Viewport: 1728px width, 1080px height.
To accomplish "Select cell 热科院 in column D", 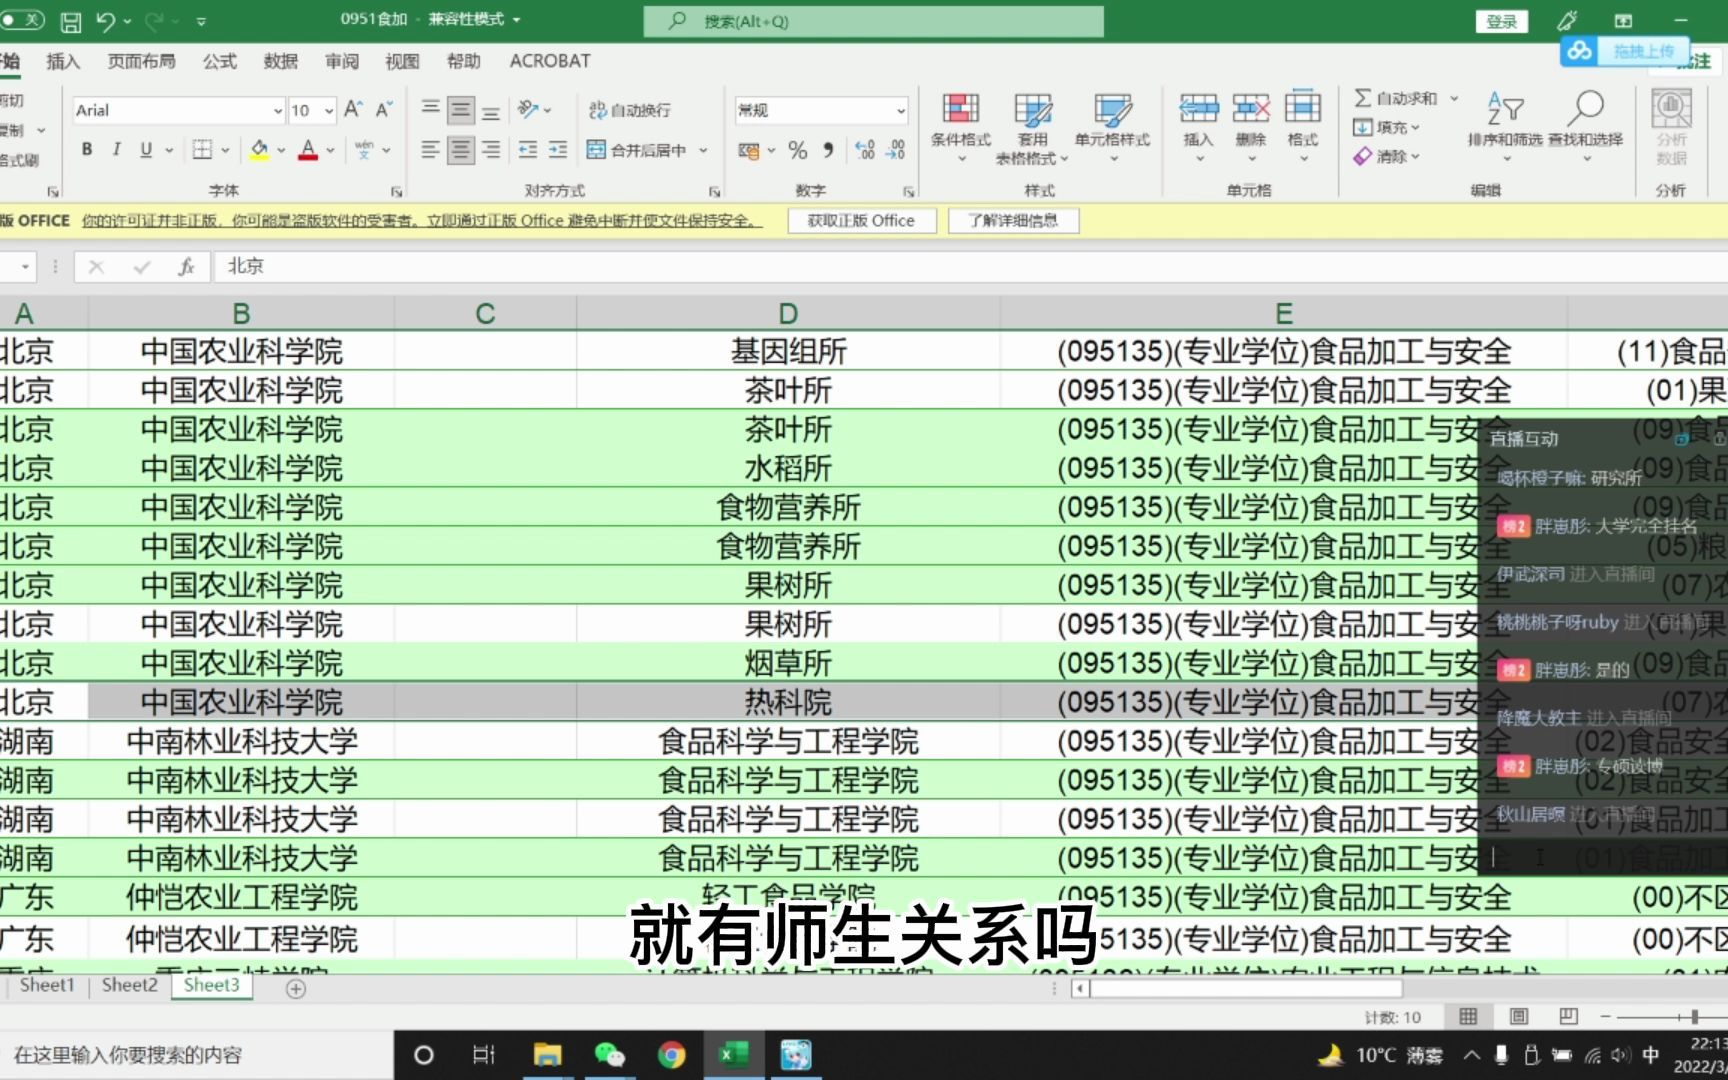I will click(788, 702).
